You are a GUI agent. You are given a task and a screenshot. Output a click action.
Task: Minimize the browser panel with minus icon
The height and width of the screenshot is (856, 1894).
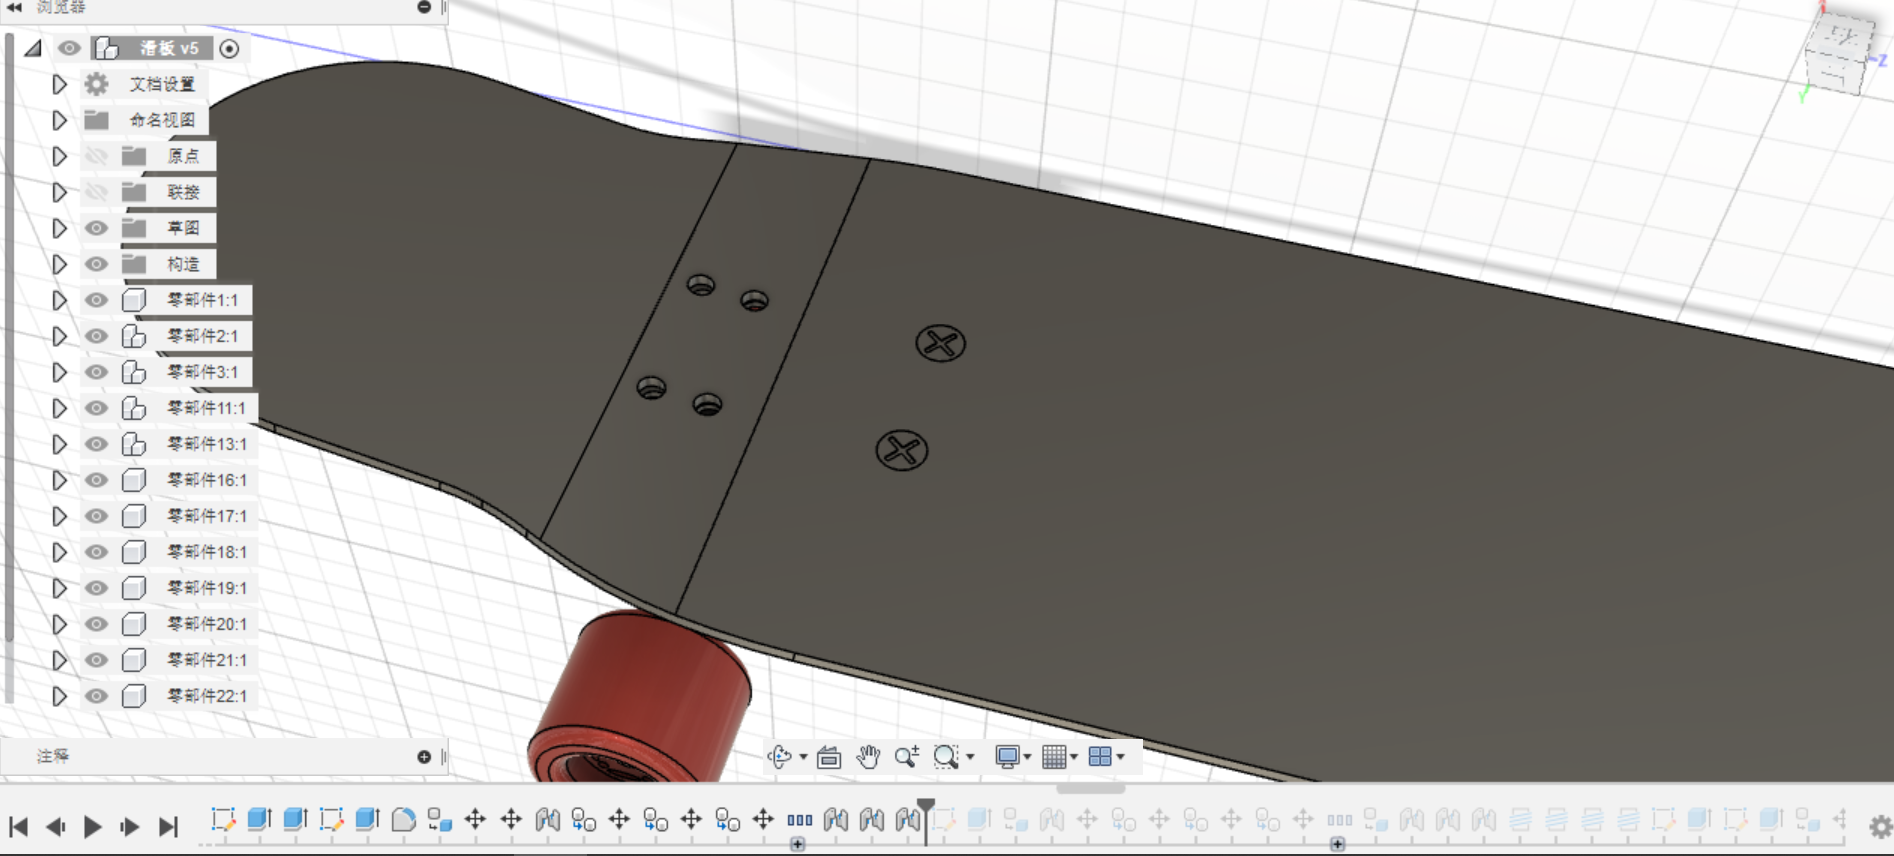tap(424, 7)
